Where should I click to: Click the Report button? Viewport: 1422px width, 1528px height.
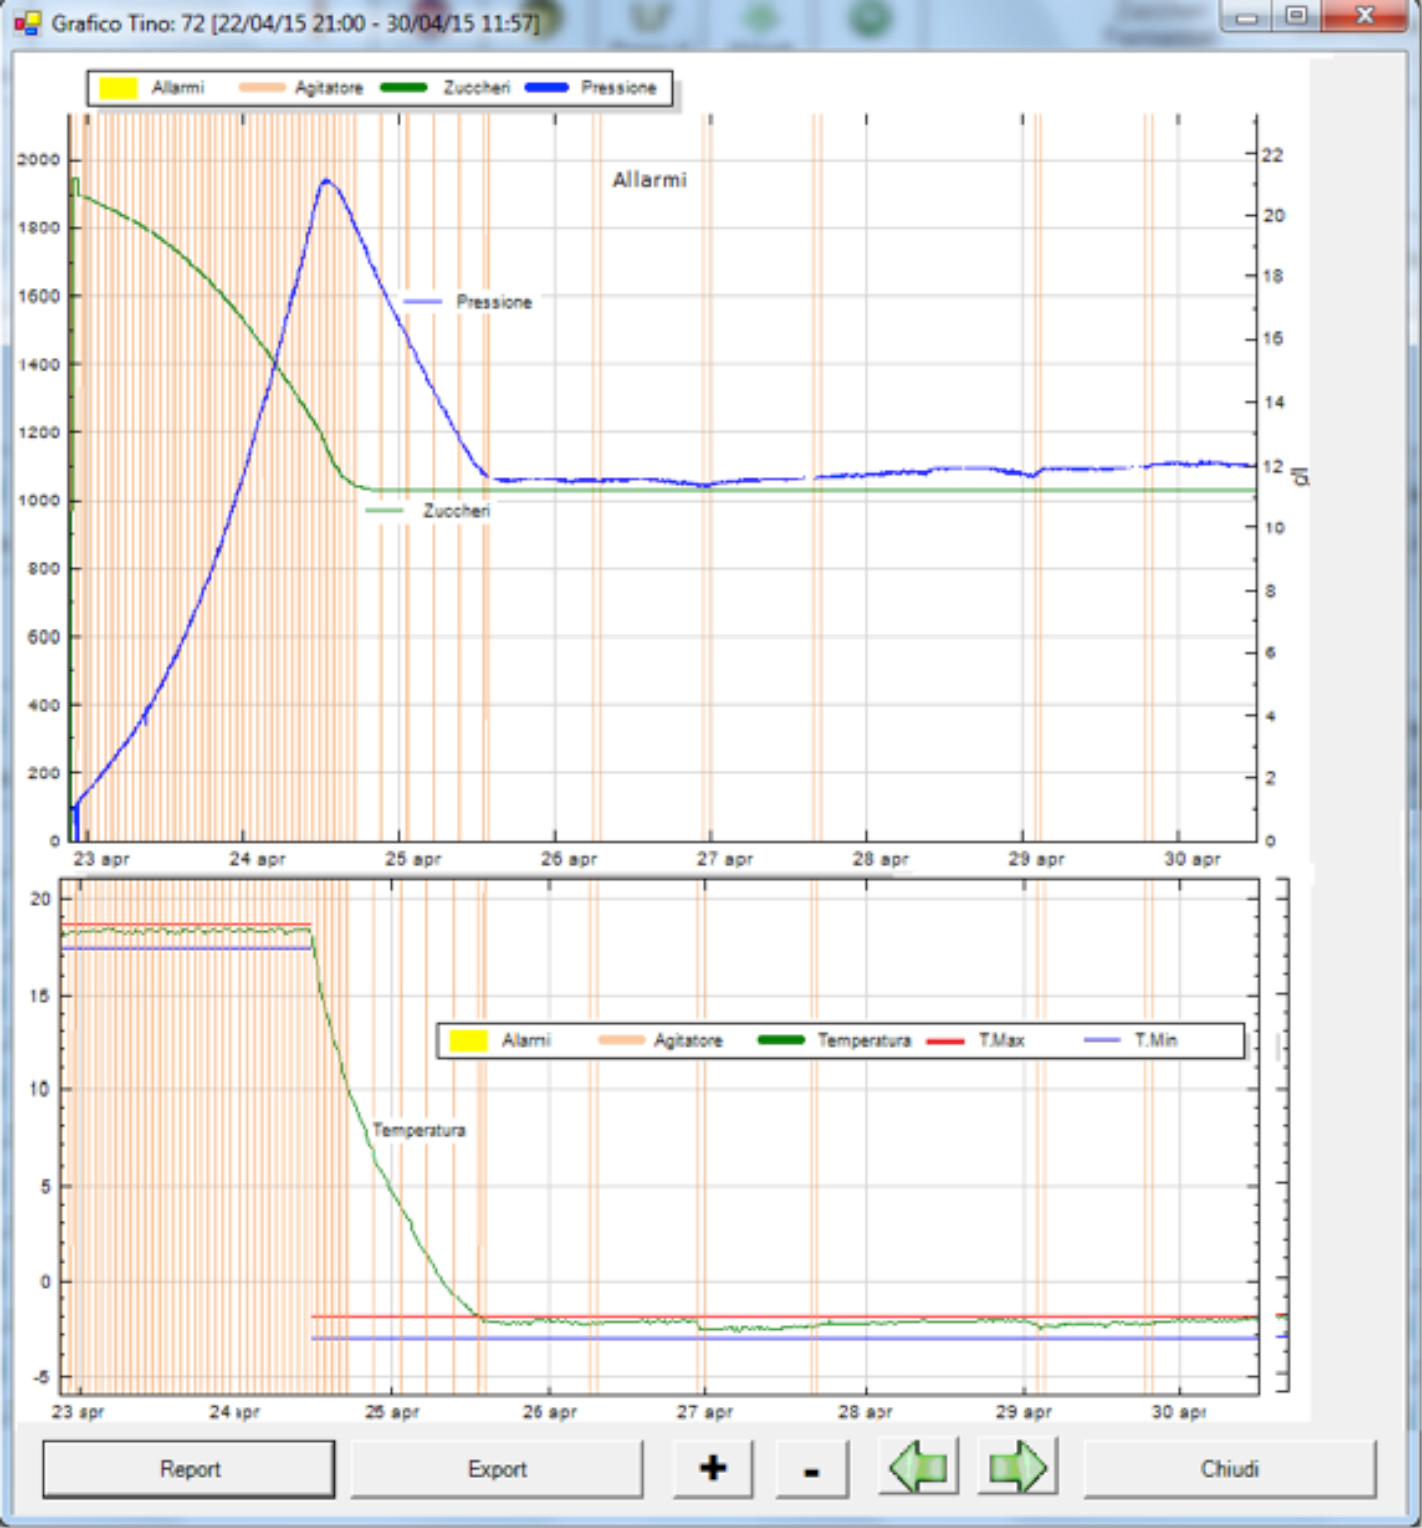189,1469
